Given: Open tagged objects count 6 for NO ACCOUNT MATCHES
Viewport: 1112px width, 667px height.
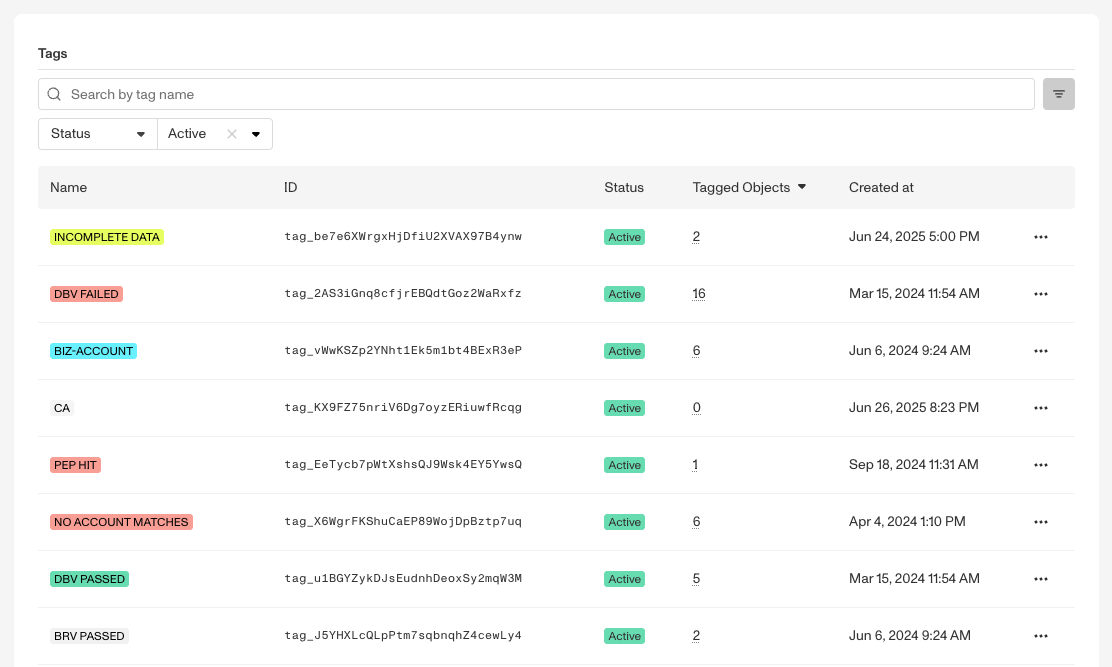Looking at the screenshot, I should (696, 522).
